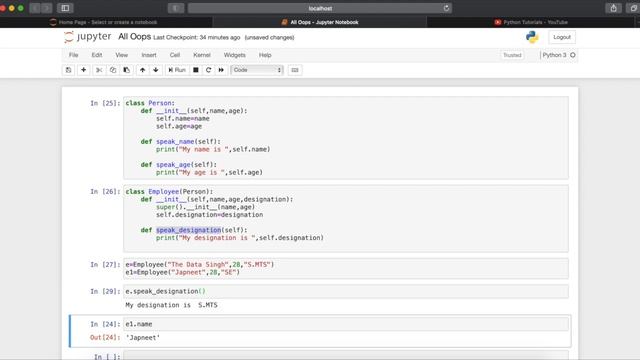Open the browser tab overview icon
Viewport: 640px width, 360px height.
(x=634, y=8)
